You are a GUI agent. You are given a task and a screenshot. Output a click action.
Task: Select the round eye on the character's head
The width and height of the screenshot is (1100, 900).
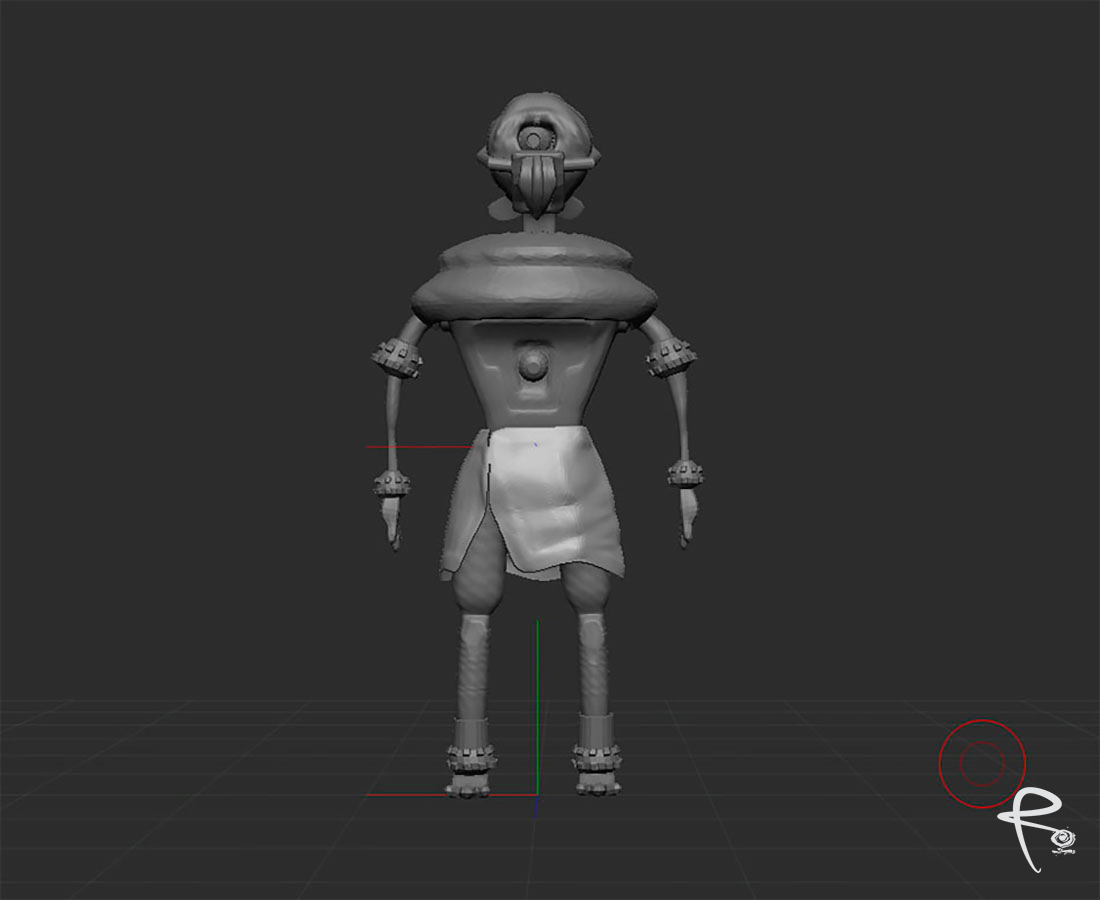537,136
